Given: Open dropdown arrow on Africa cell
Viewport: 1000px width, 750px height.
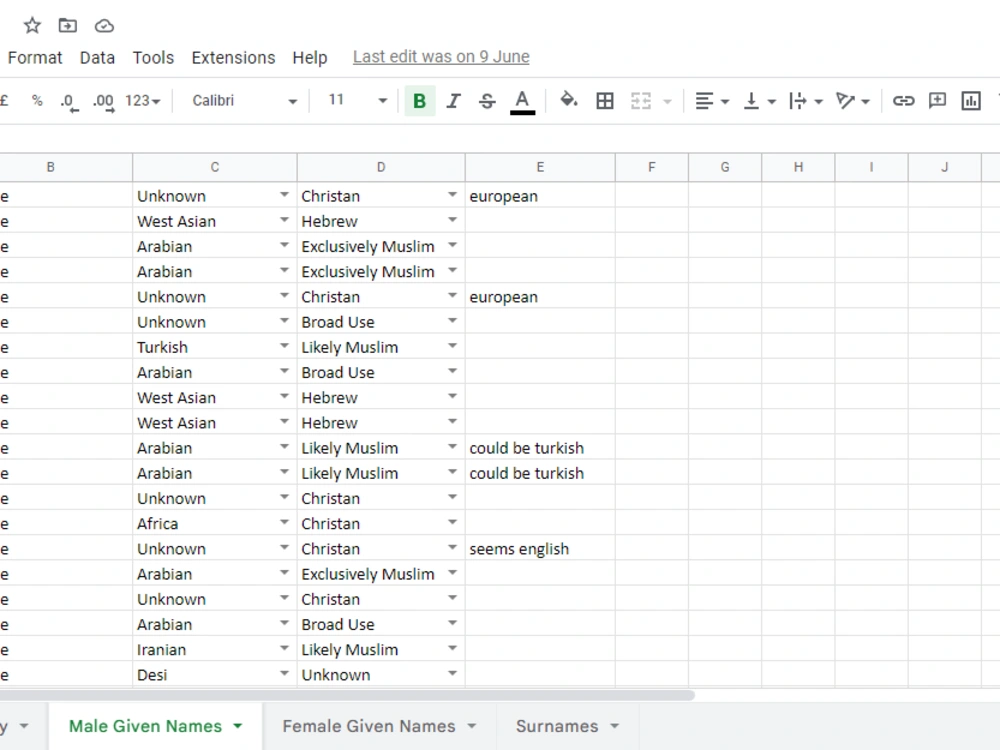Looking at the screenshot, I should 284,522.
